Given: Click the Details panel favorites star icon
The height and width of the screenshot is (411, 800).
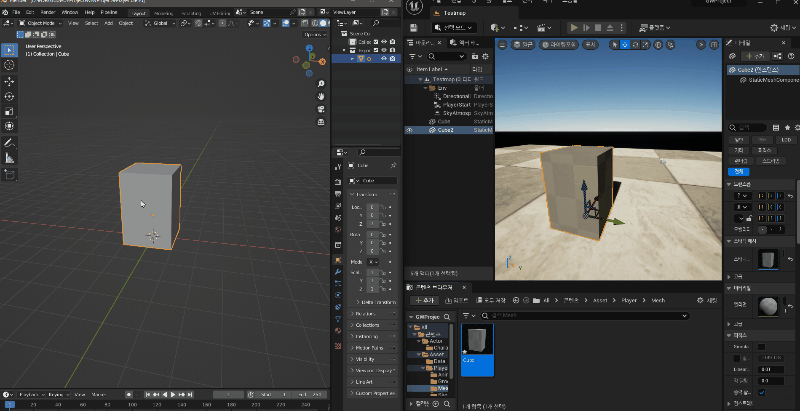Looking at the screenshot, I should coord(788,127).
